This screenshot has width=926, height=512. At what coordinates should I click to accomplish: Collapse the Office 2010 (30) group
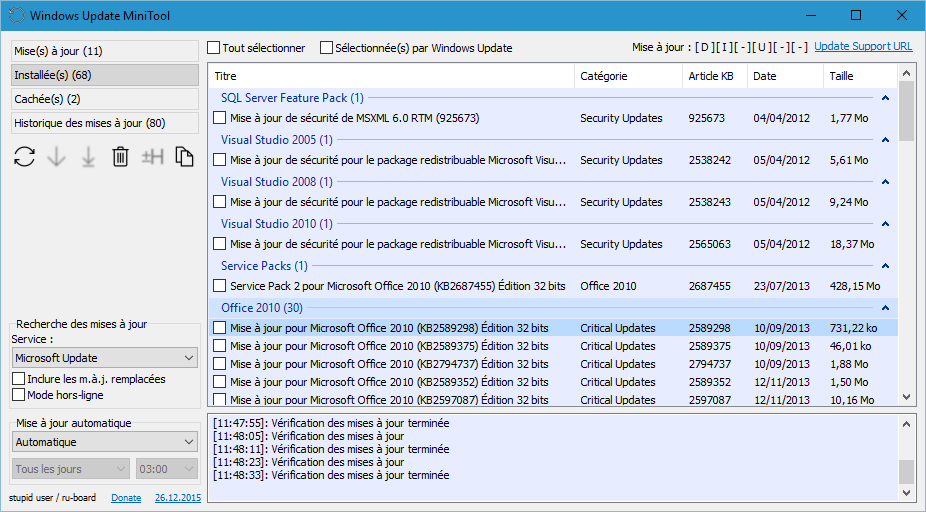tap(885, 308)
